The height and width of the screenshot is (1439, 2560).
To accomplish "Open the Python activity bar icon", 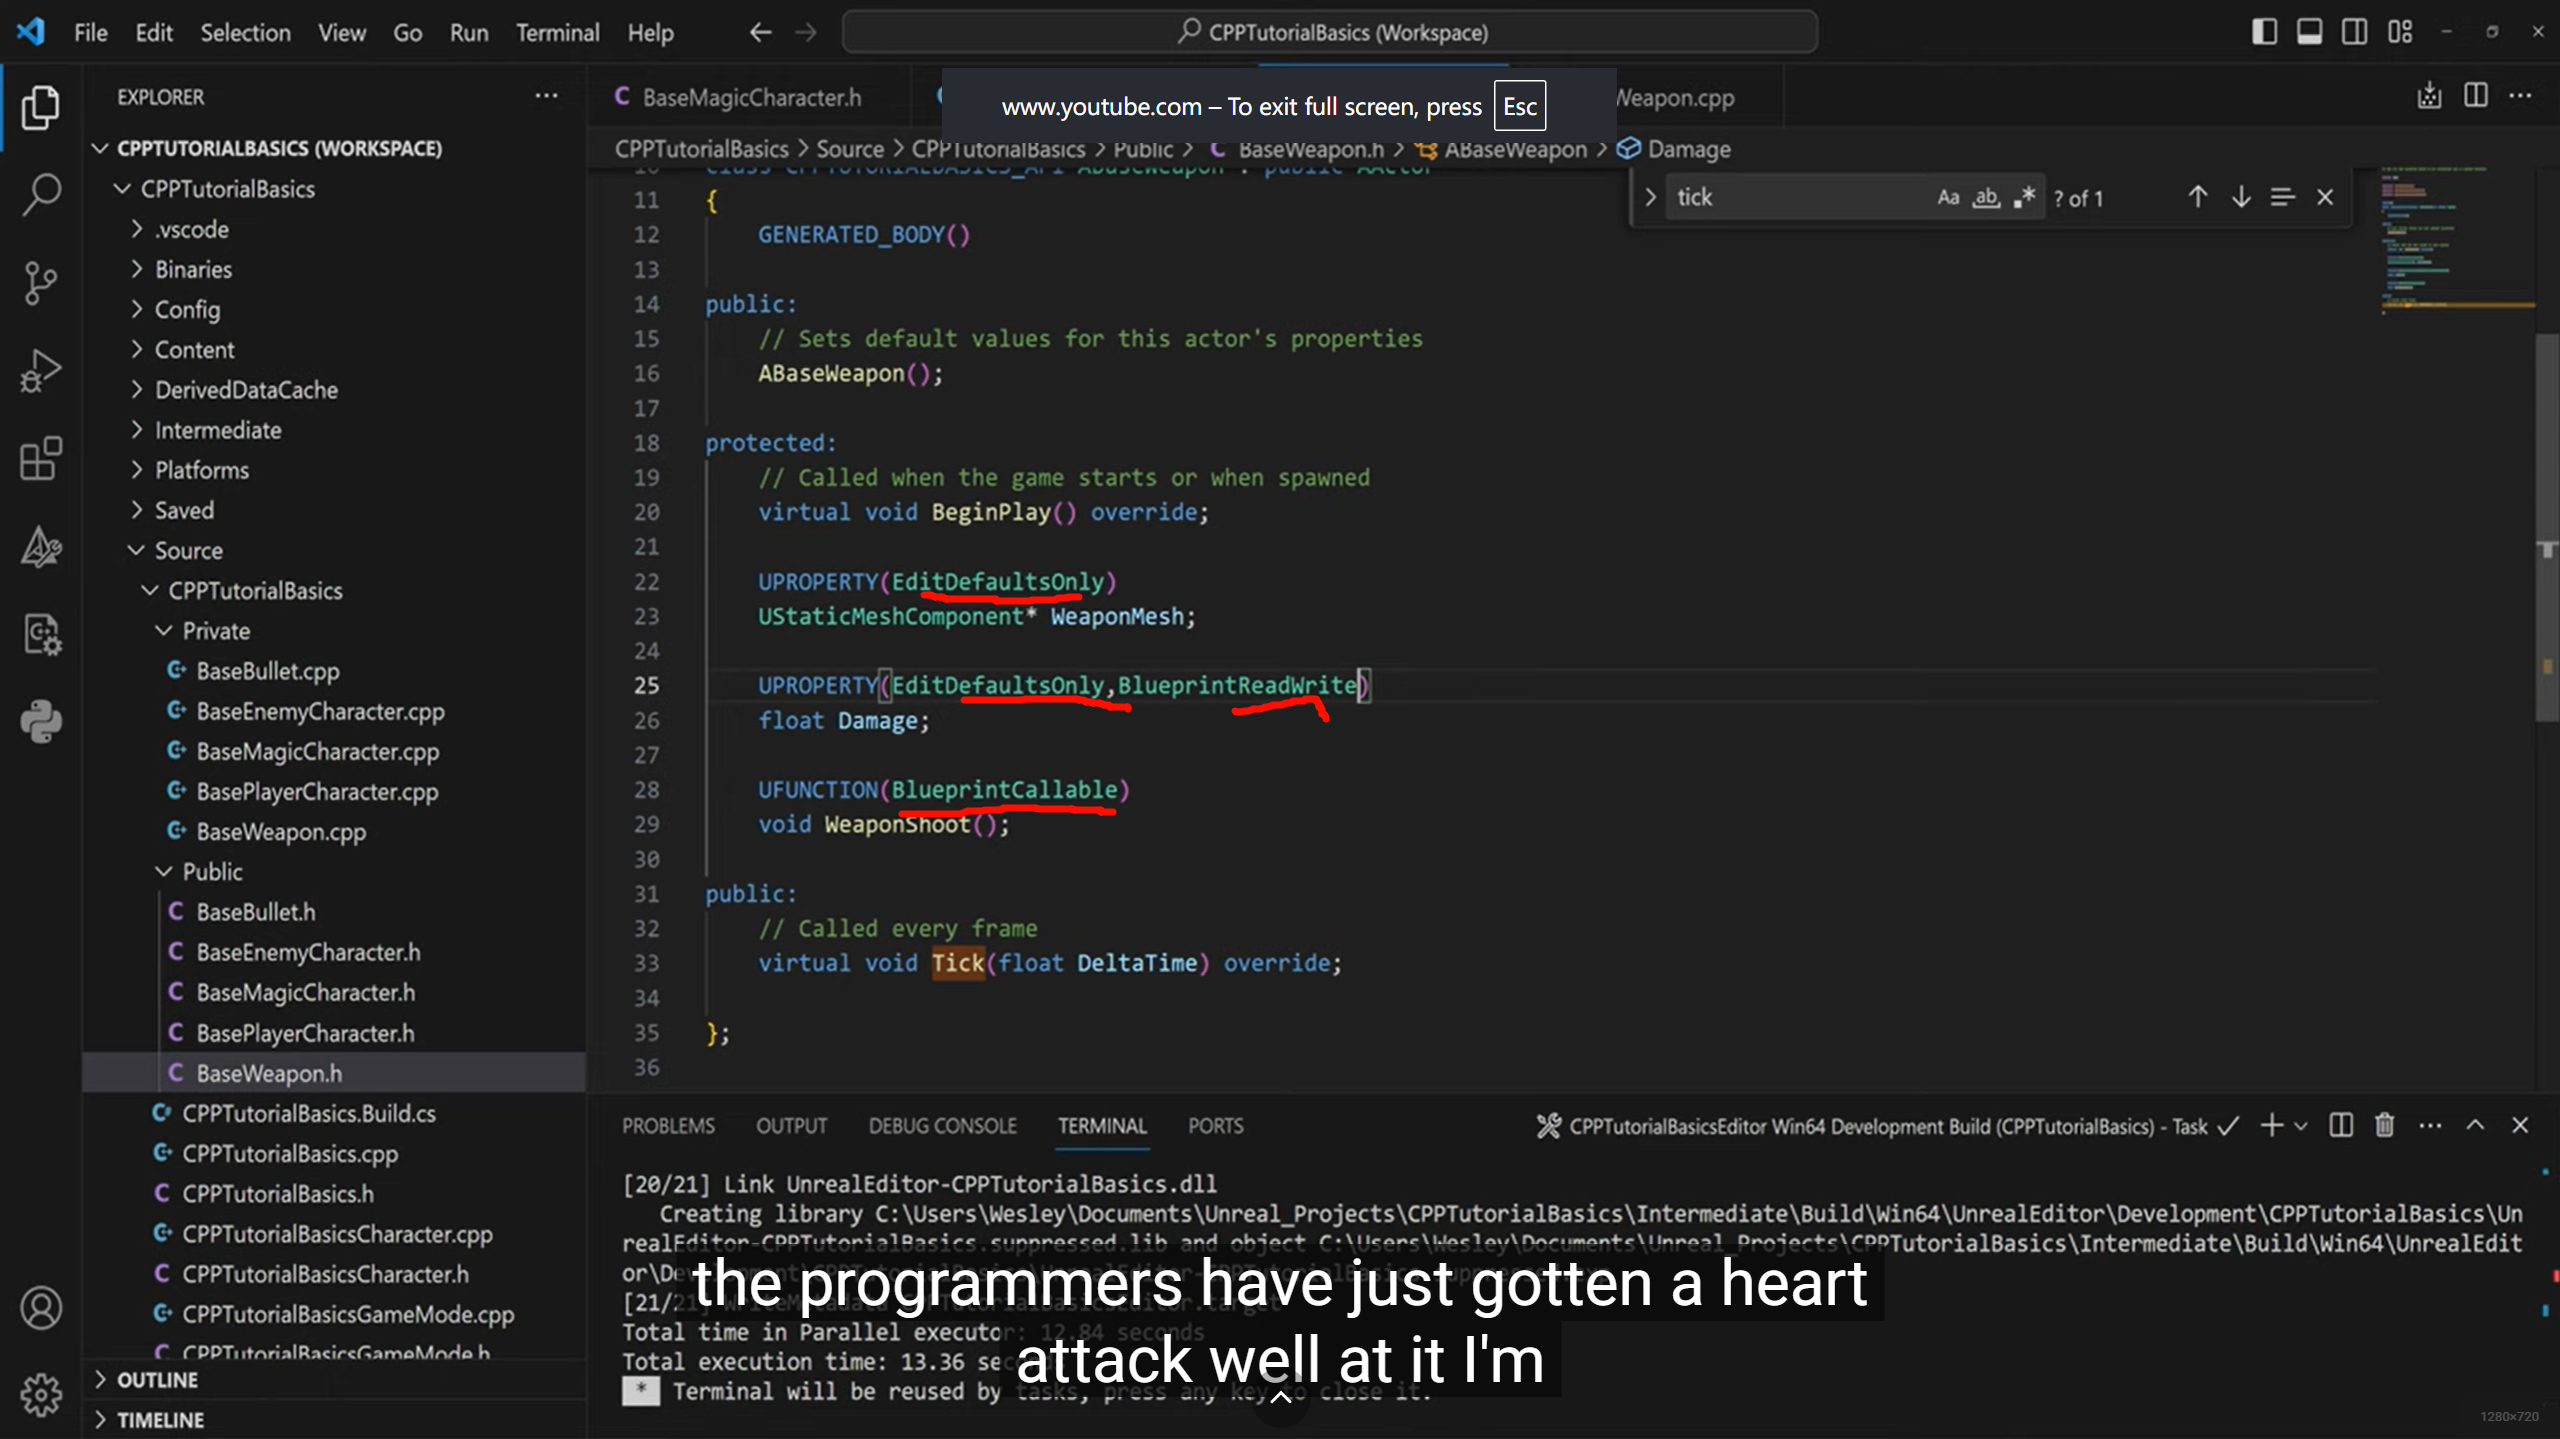I will 41,721.
